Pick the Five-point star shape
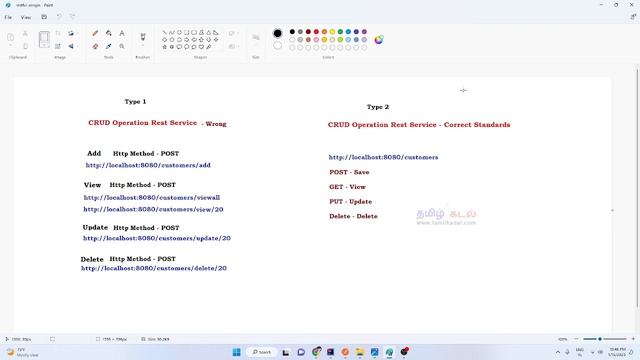This screenshot has width=640, height=360. pos(164,47)
